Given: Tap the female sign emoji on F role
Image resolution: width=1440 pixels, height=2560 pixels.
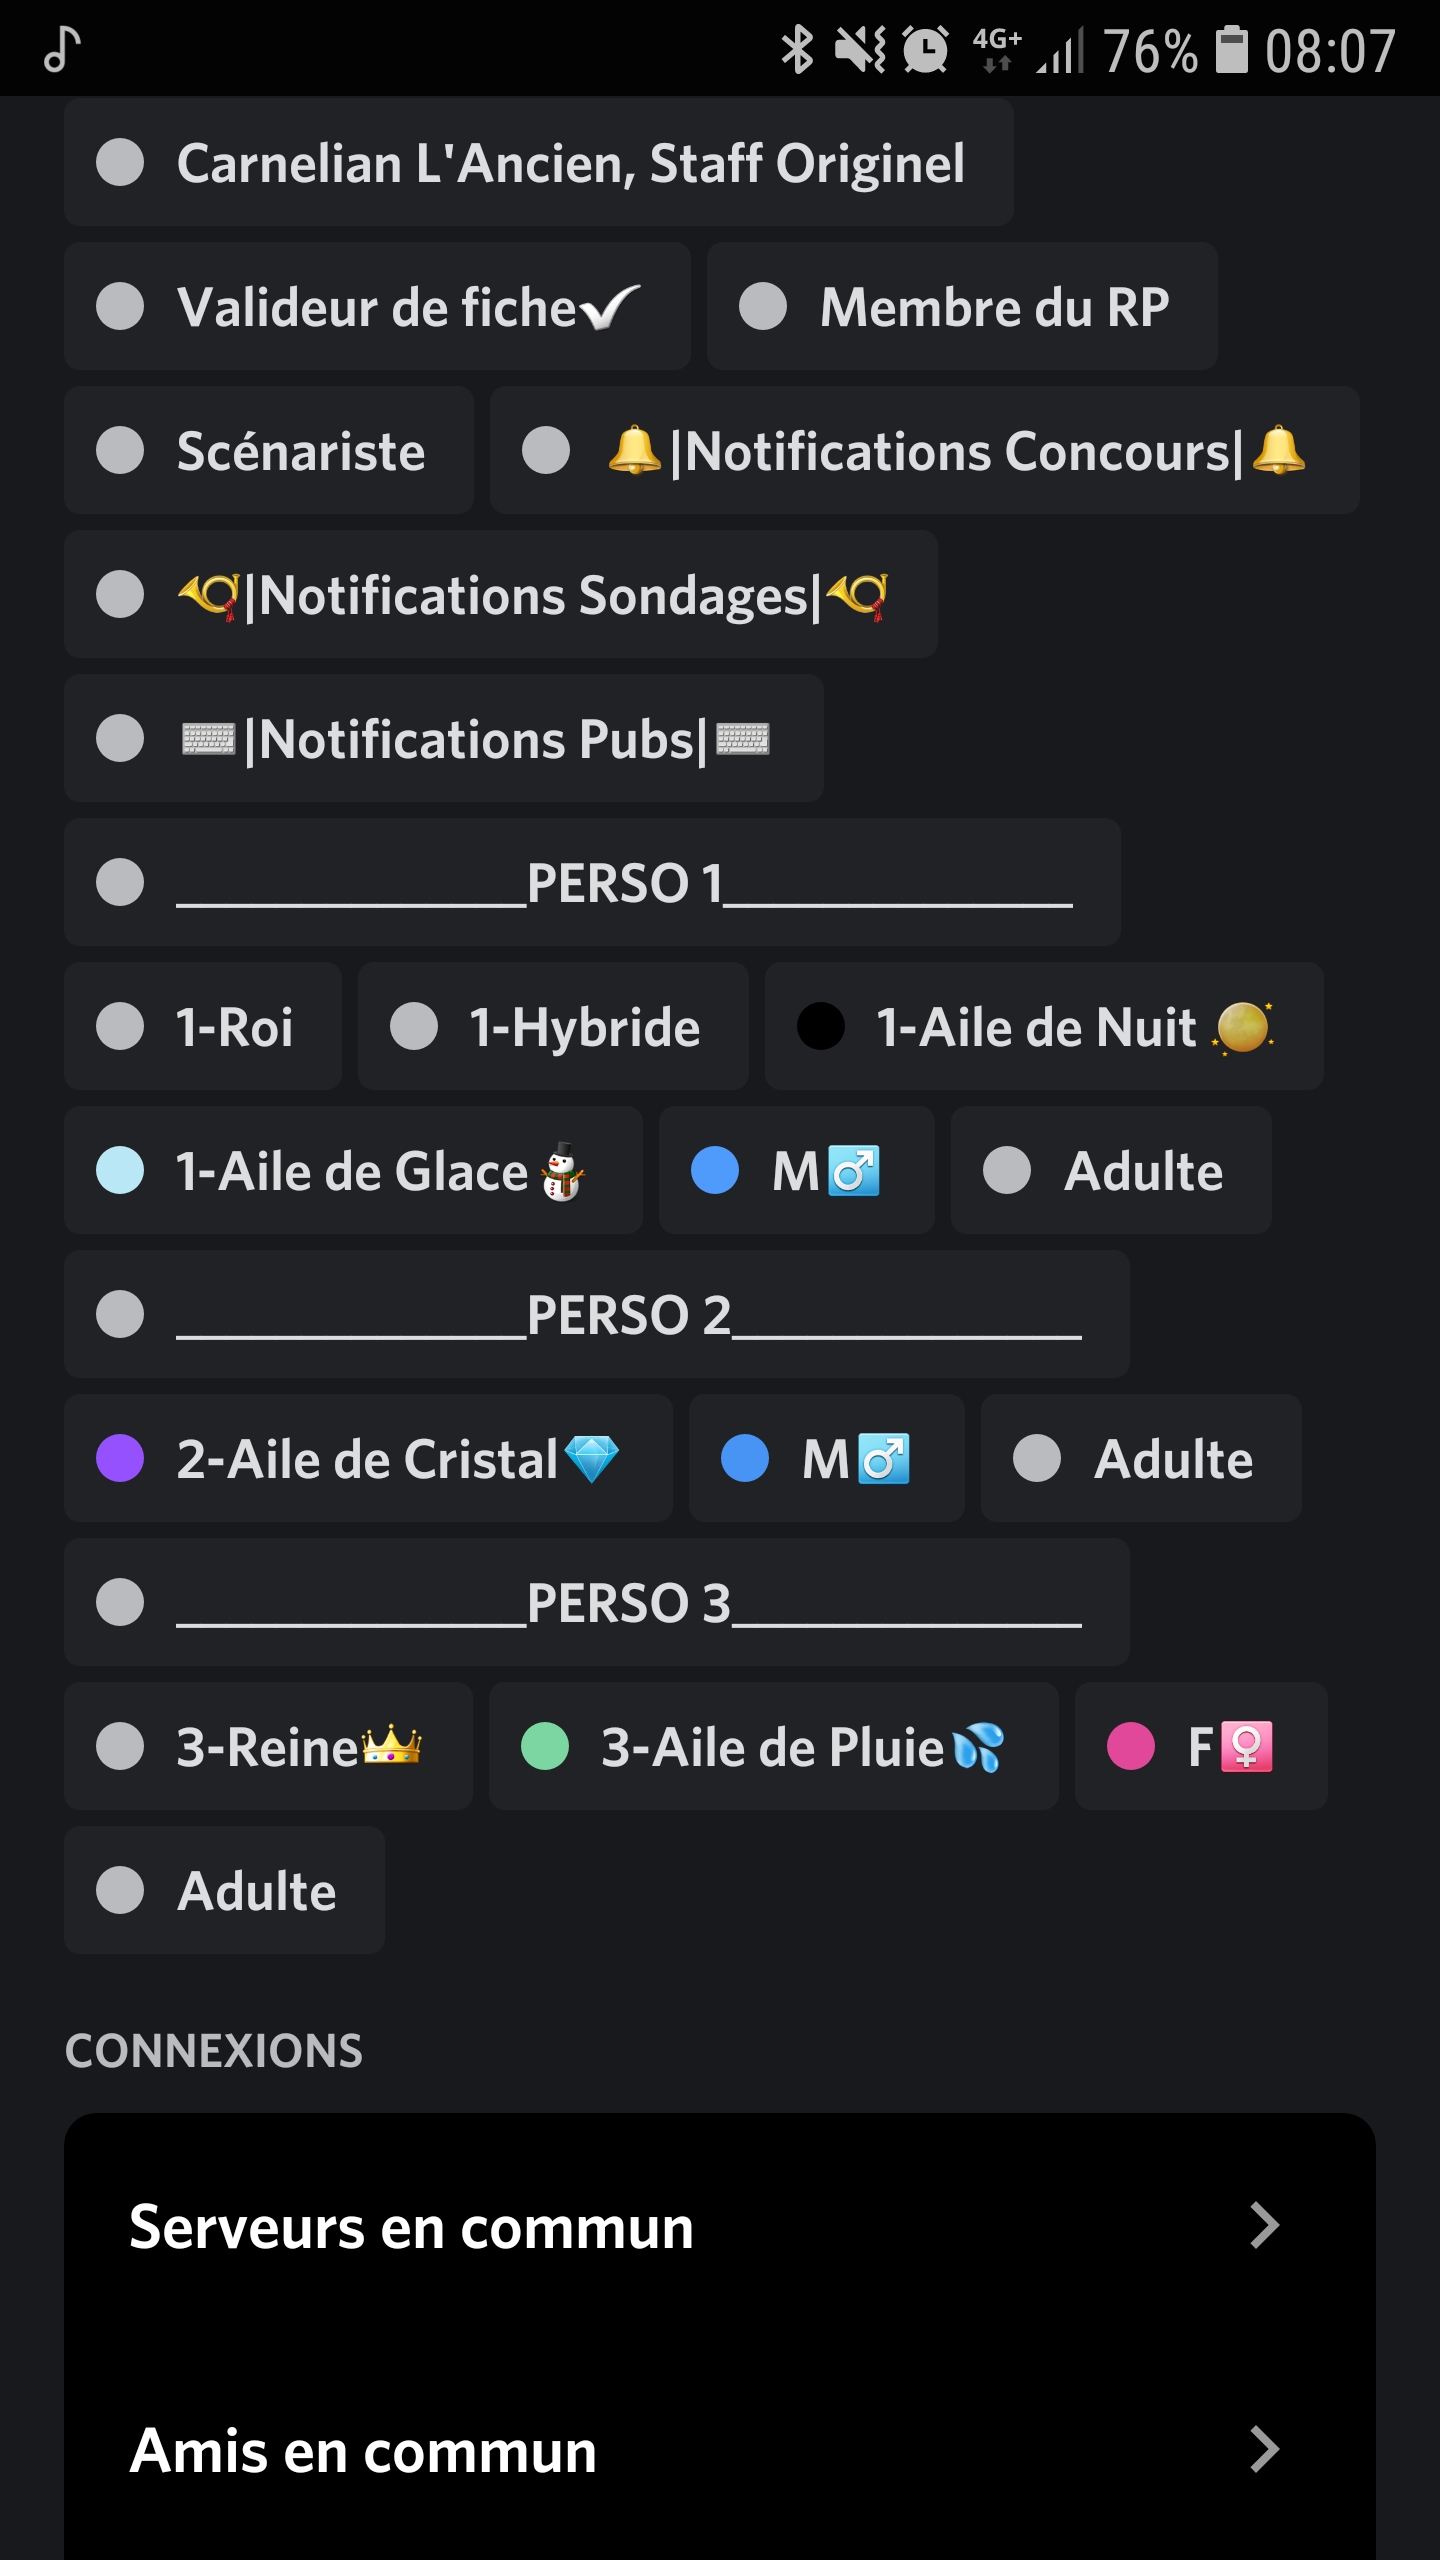Looking at the screenshot, I should (x=1246, y=1746).
